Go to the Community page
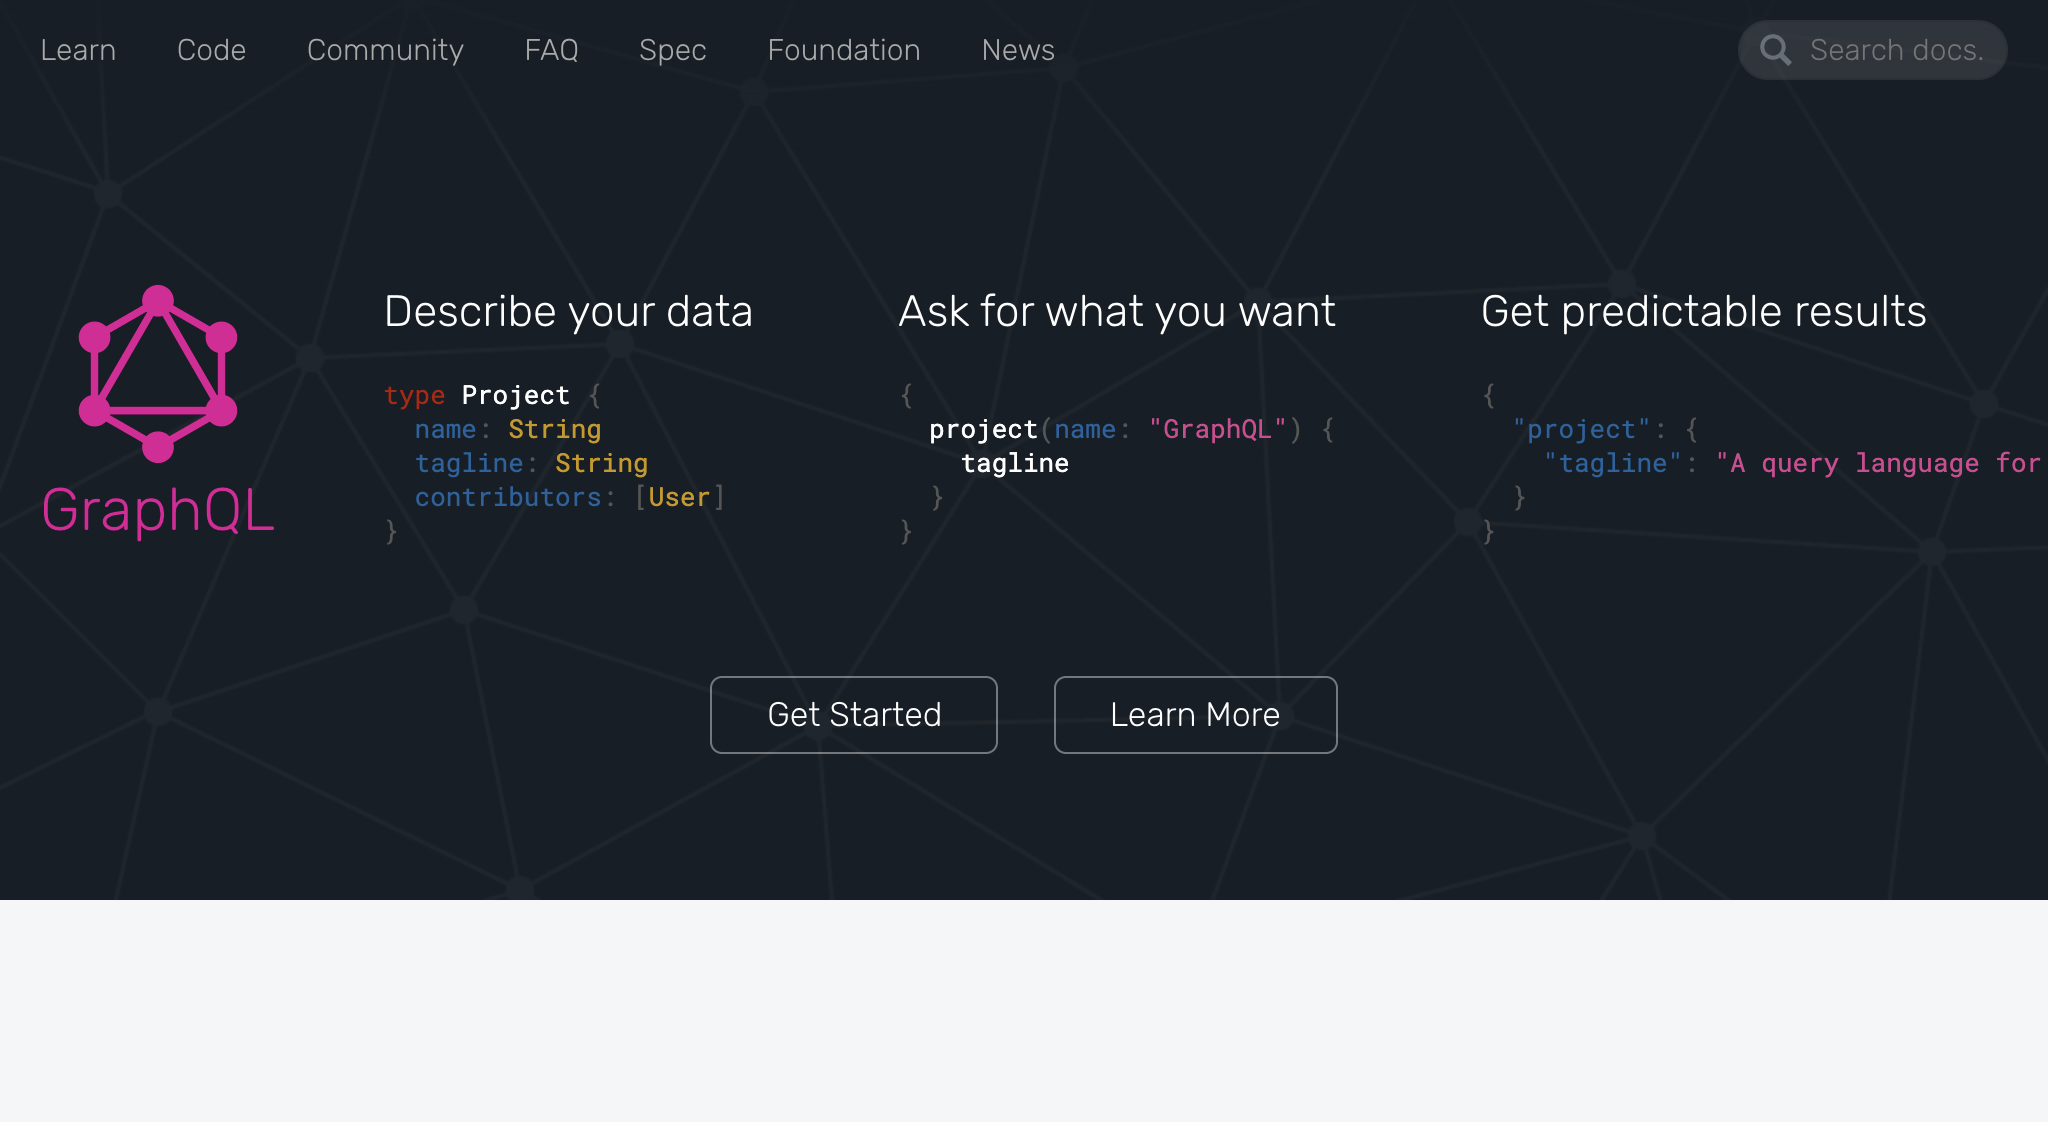This screenshot has width=2048, height=1122. click(385, 50)
